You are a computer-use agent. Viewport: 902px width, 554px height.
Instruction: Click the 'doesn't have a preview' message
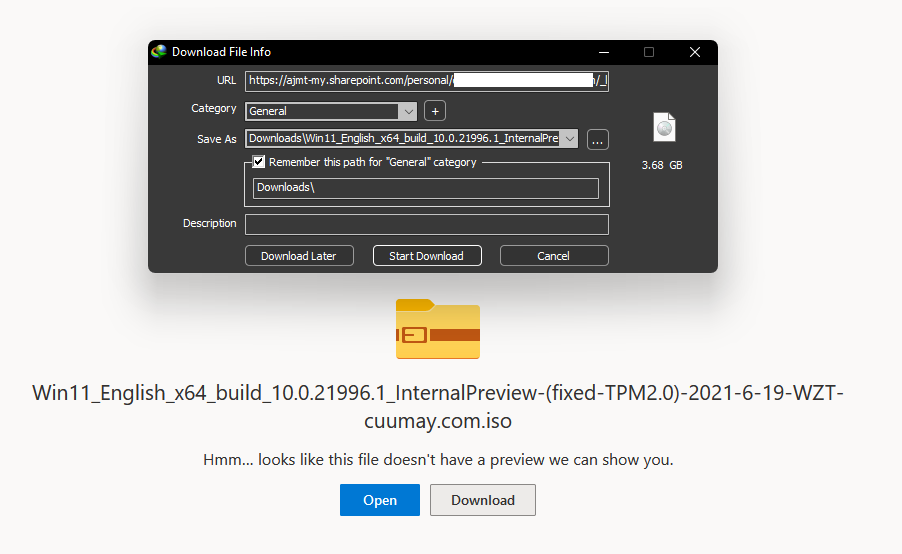coord(438,460)
